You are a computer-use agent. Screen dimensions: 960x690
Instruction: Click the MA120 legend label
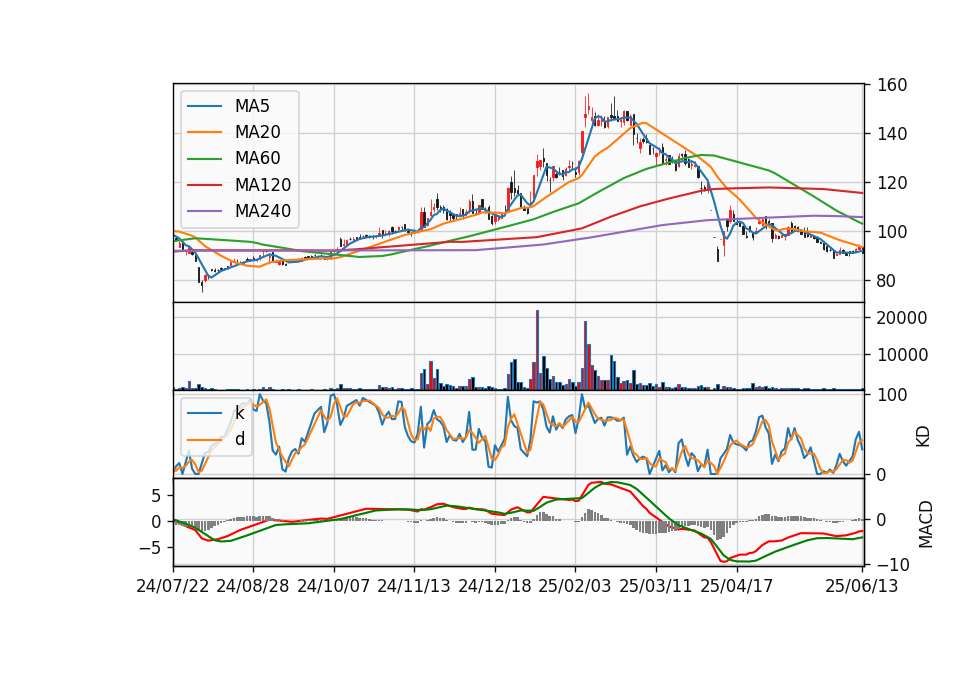point(263,185)
